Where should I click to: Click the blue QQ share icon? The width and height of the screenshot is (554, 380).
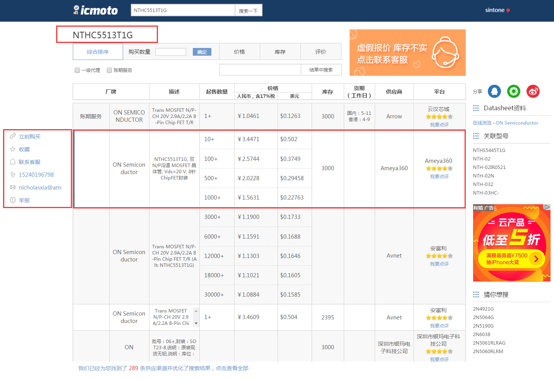tap(494, 91)
